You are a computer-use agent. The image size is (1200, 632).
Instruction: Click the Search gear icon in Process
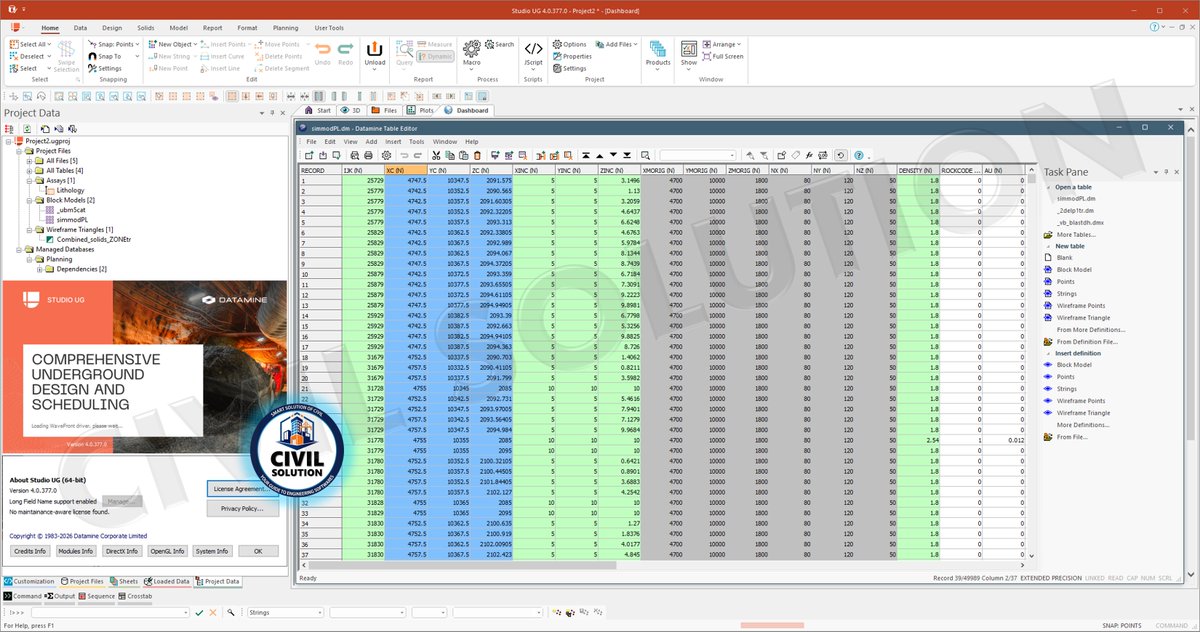(x=489, y=44)
